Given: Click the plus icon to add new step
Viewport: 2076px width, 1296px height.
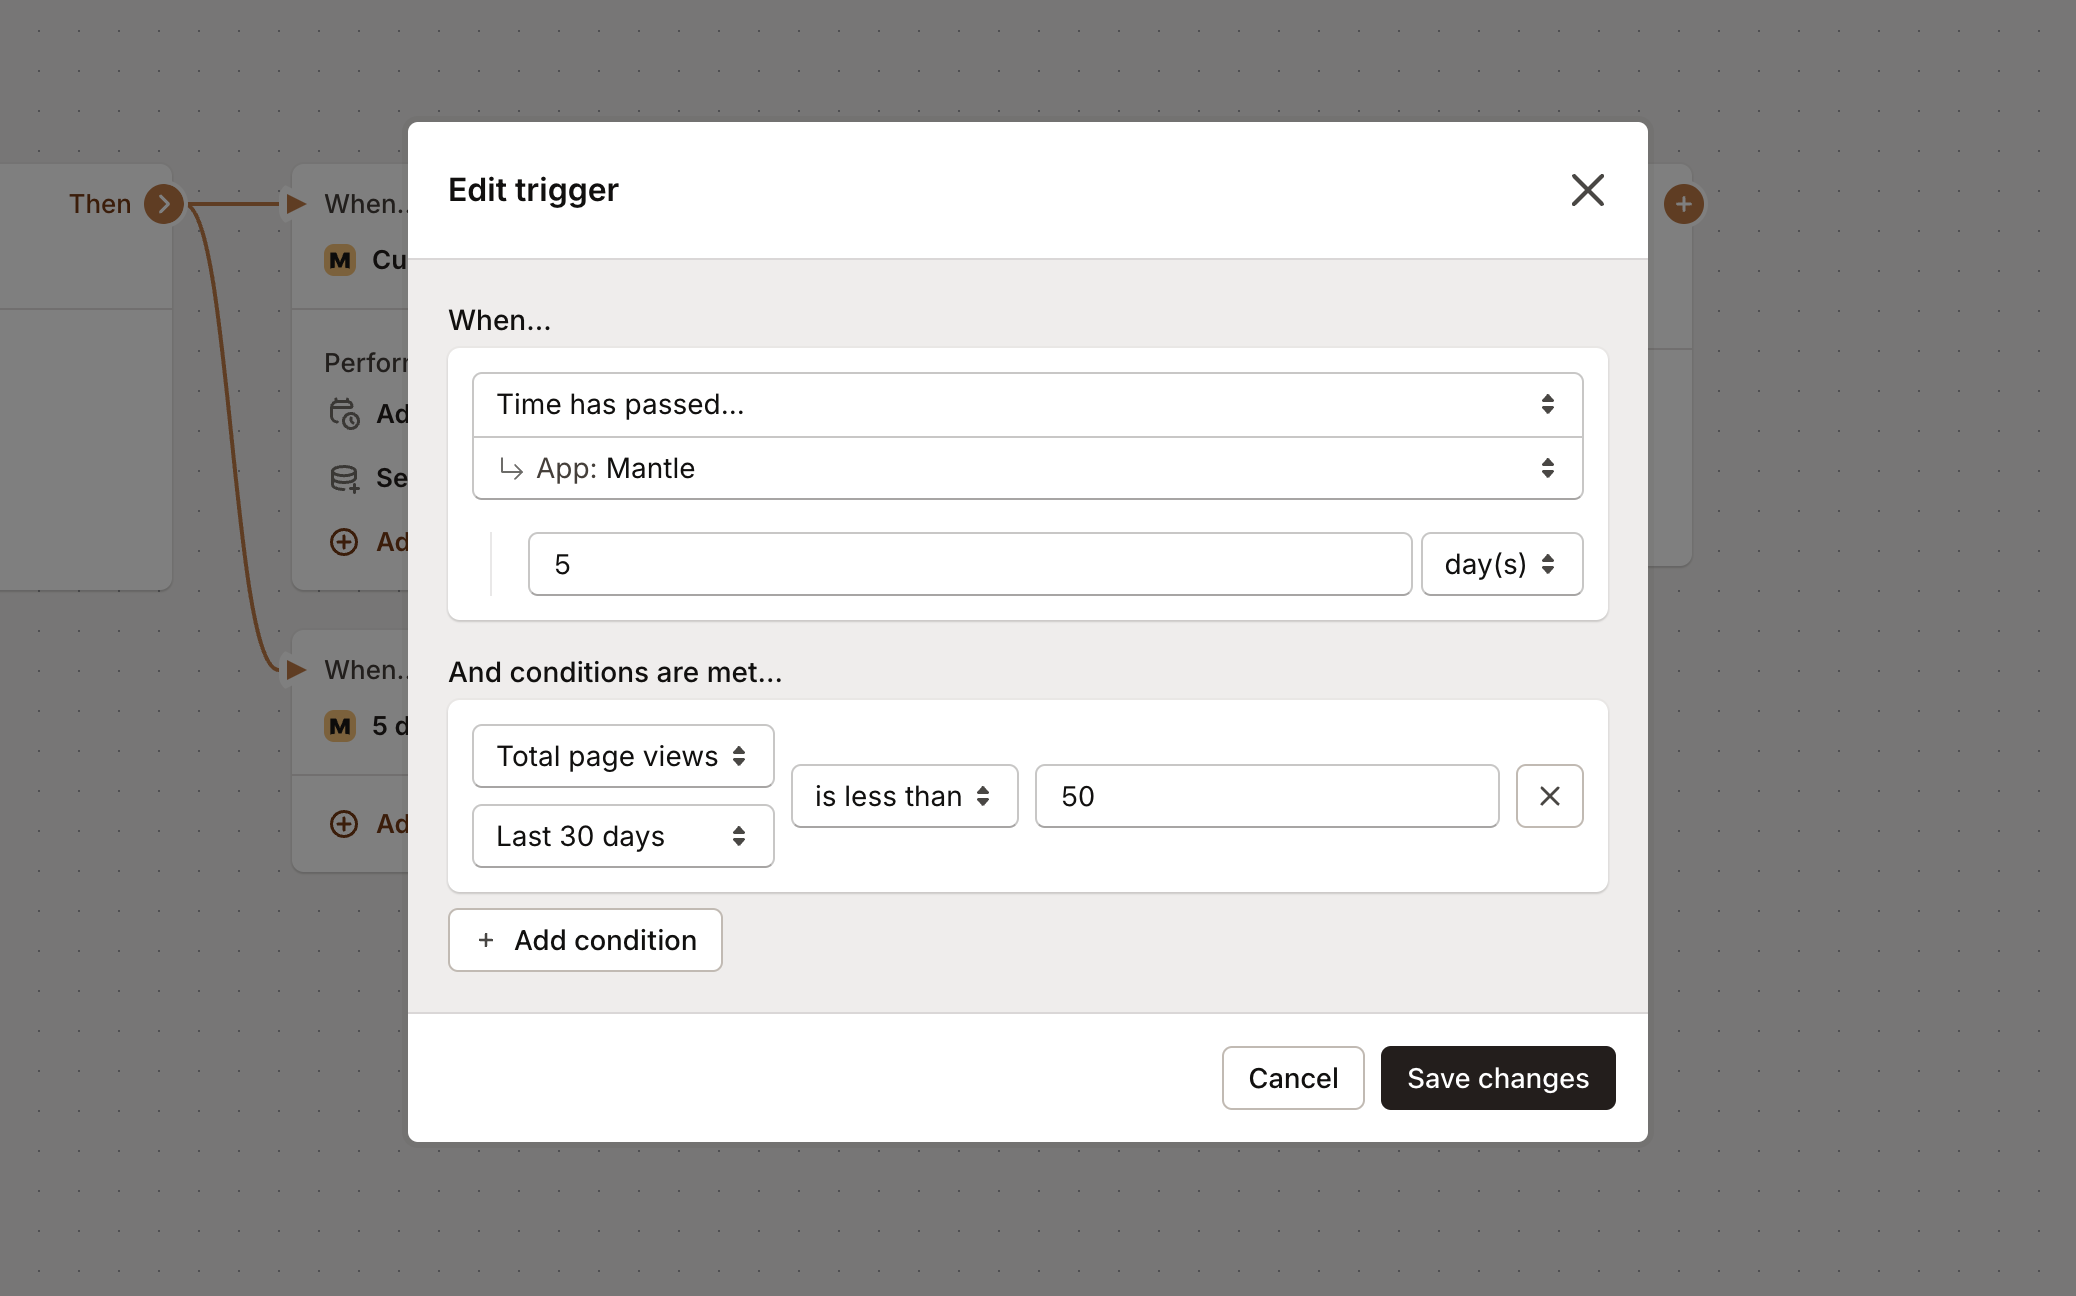Looking at the screenshot, I should tap(1683, 203).
